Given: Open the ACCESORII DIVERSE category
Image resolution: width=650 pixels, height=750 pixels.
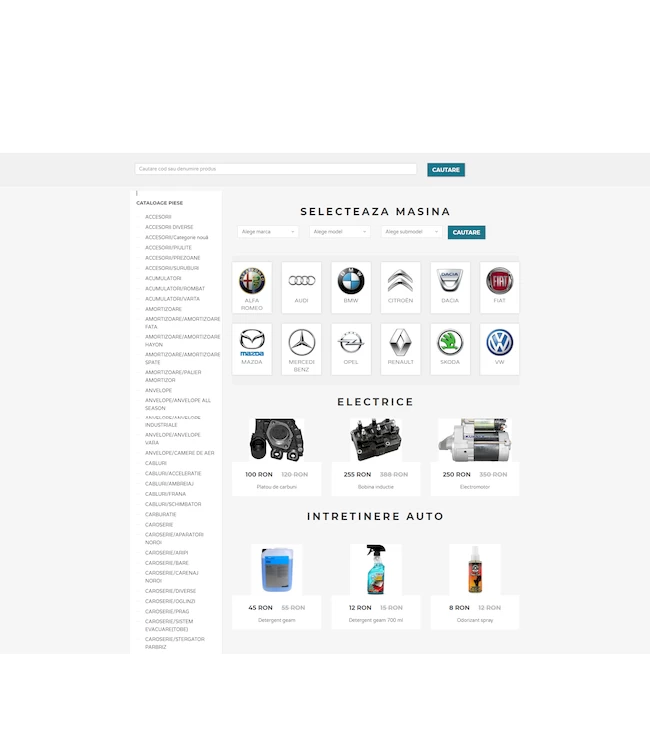Looking at the screenshot, I should pos(169,227).
